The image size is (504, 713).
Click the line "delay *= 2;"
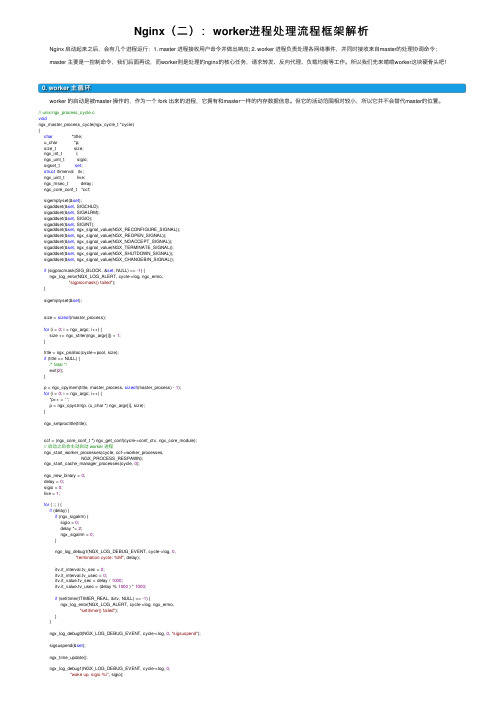pos(71,528)
